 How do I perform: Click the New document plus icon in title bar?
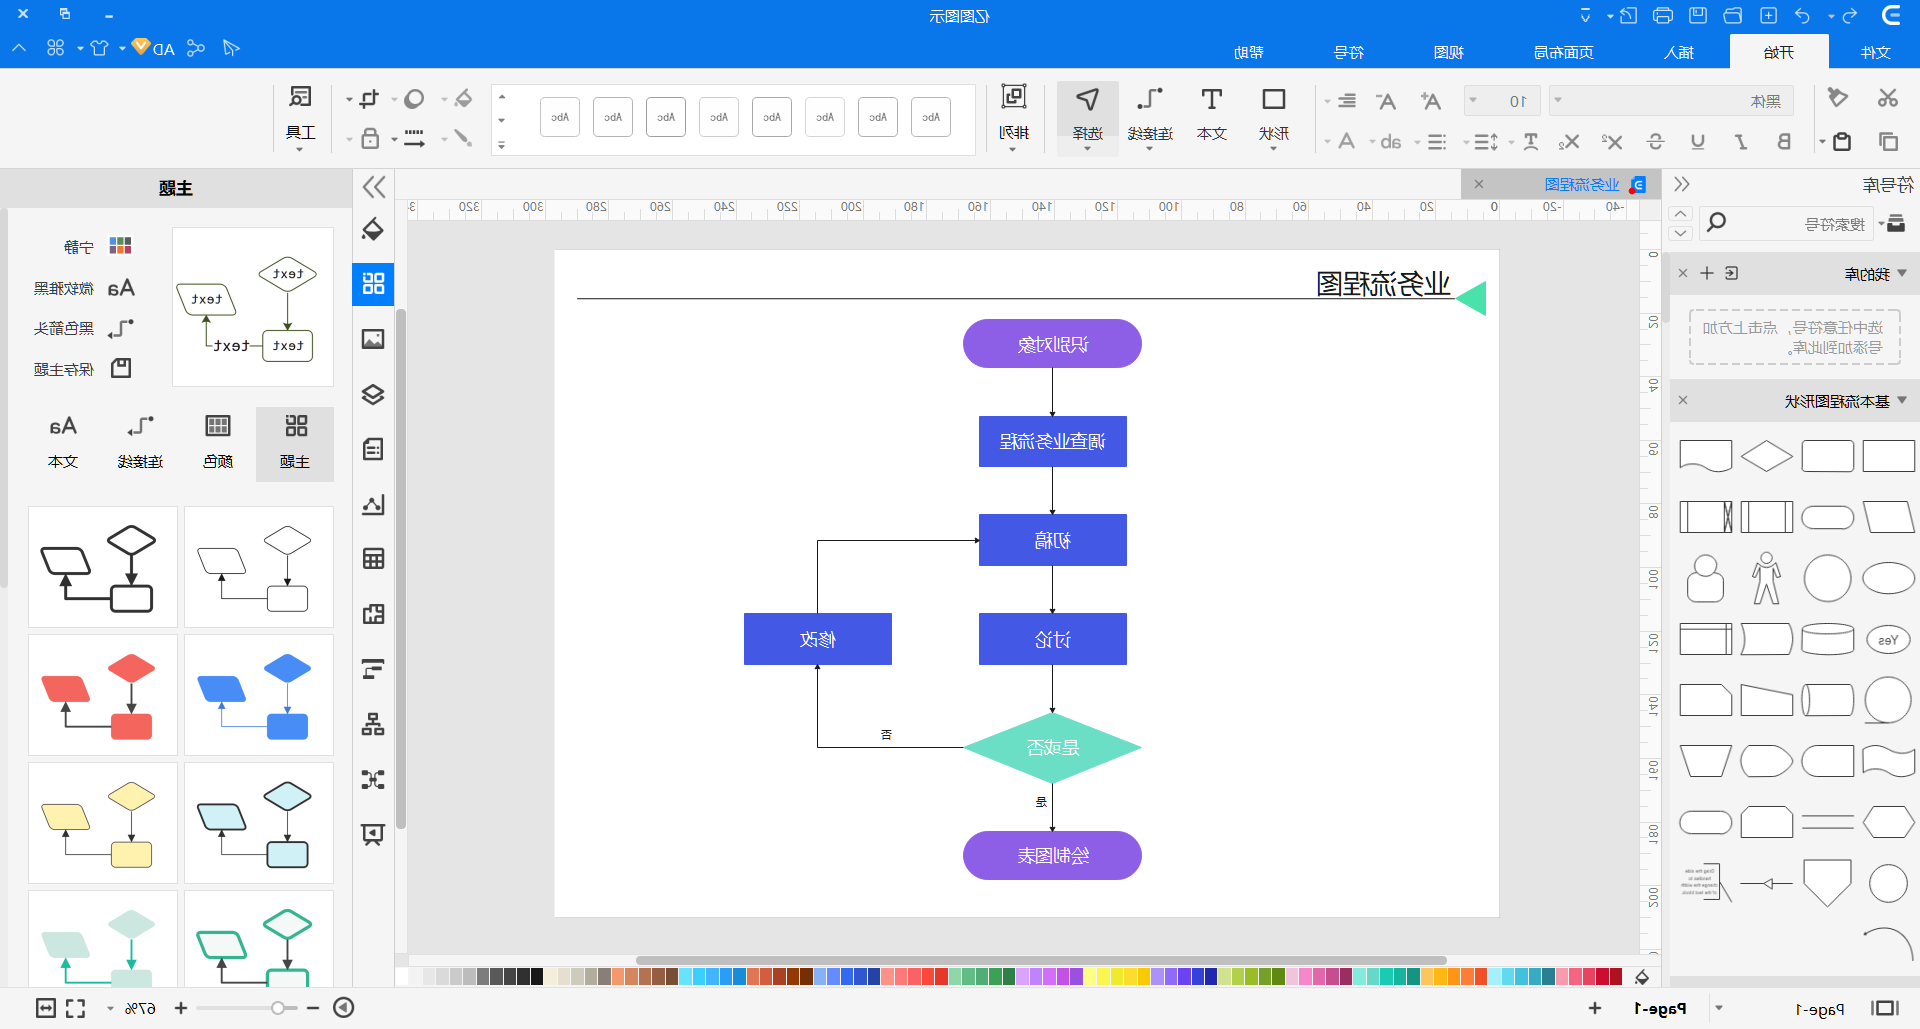(x=1768, y=15)
